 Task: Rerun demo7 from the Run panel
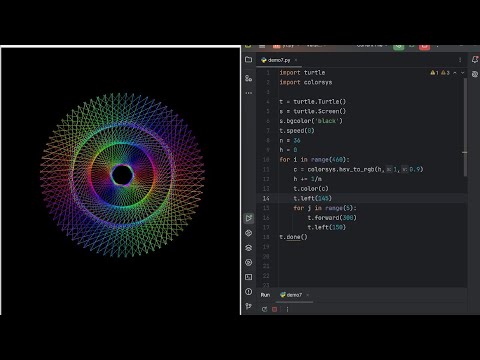[x=264, y=309]
